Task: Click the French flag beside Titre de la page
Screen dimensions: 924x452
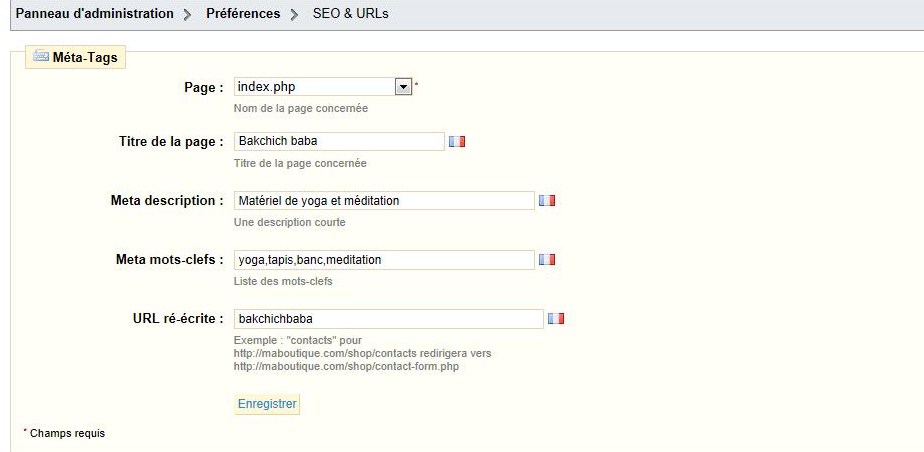Action: pyautogui.click(x=457, y=141)
